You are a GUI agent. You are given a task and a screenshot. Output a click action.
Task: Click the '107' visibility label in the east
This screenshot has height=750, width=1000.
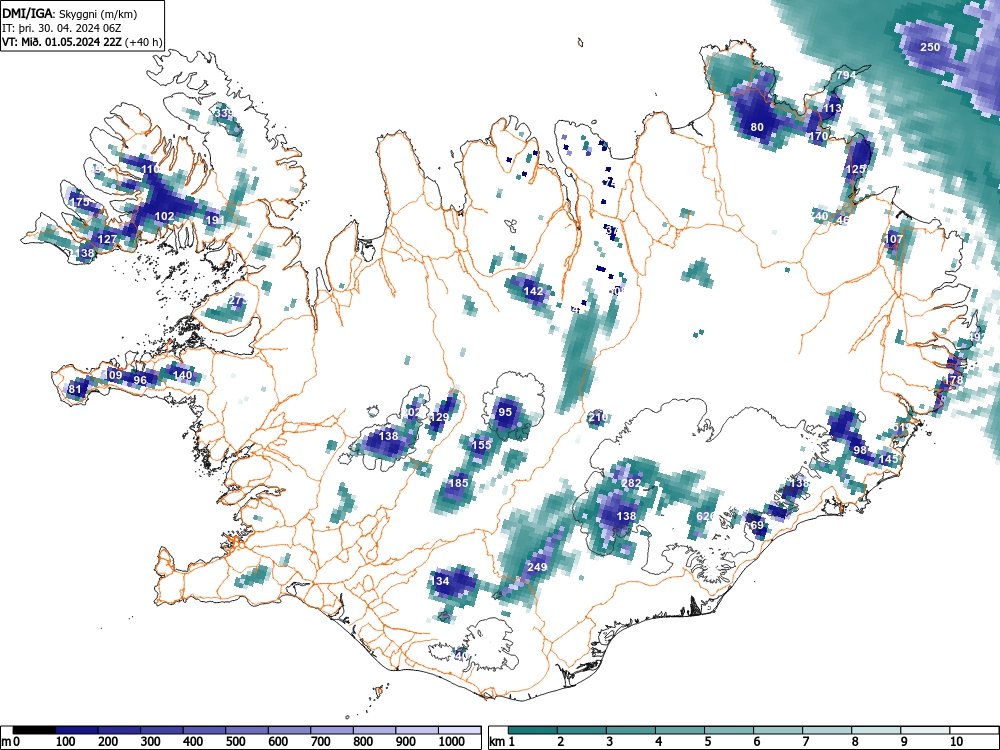pos(894,239)
